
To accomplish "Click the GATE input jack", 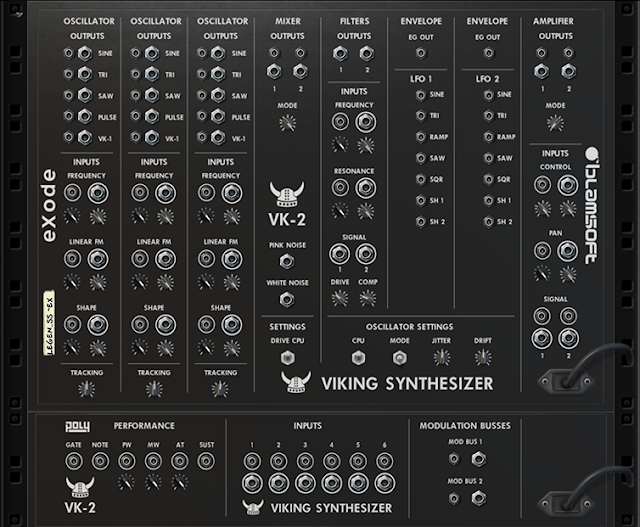I will pyautogui.click(x=74, y=461).
